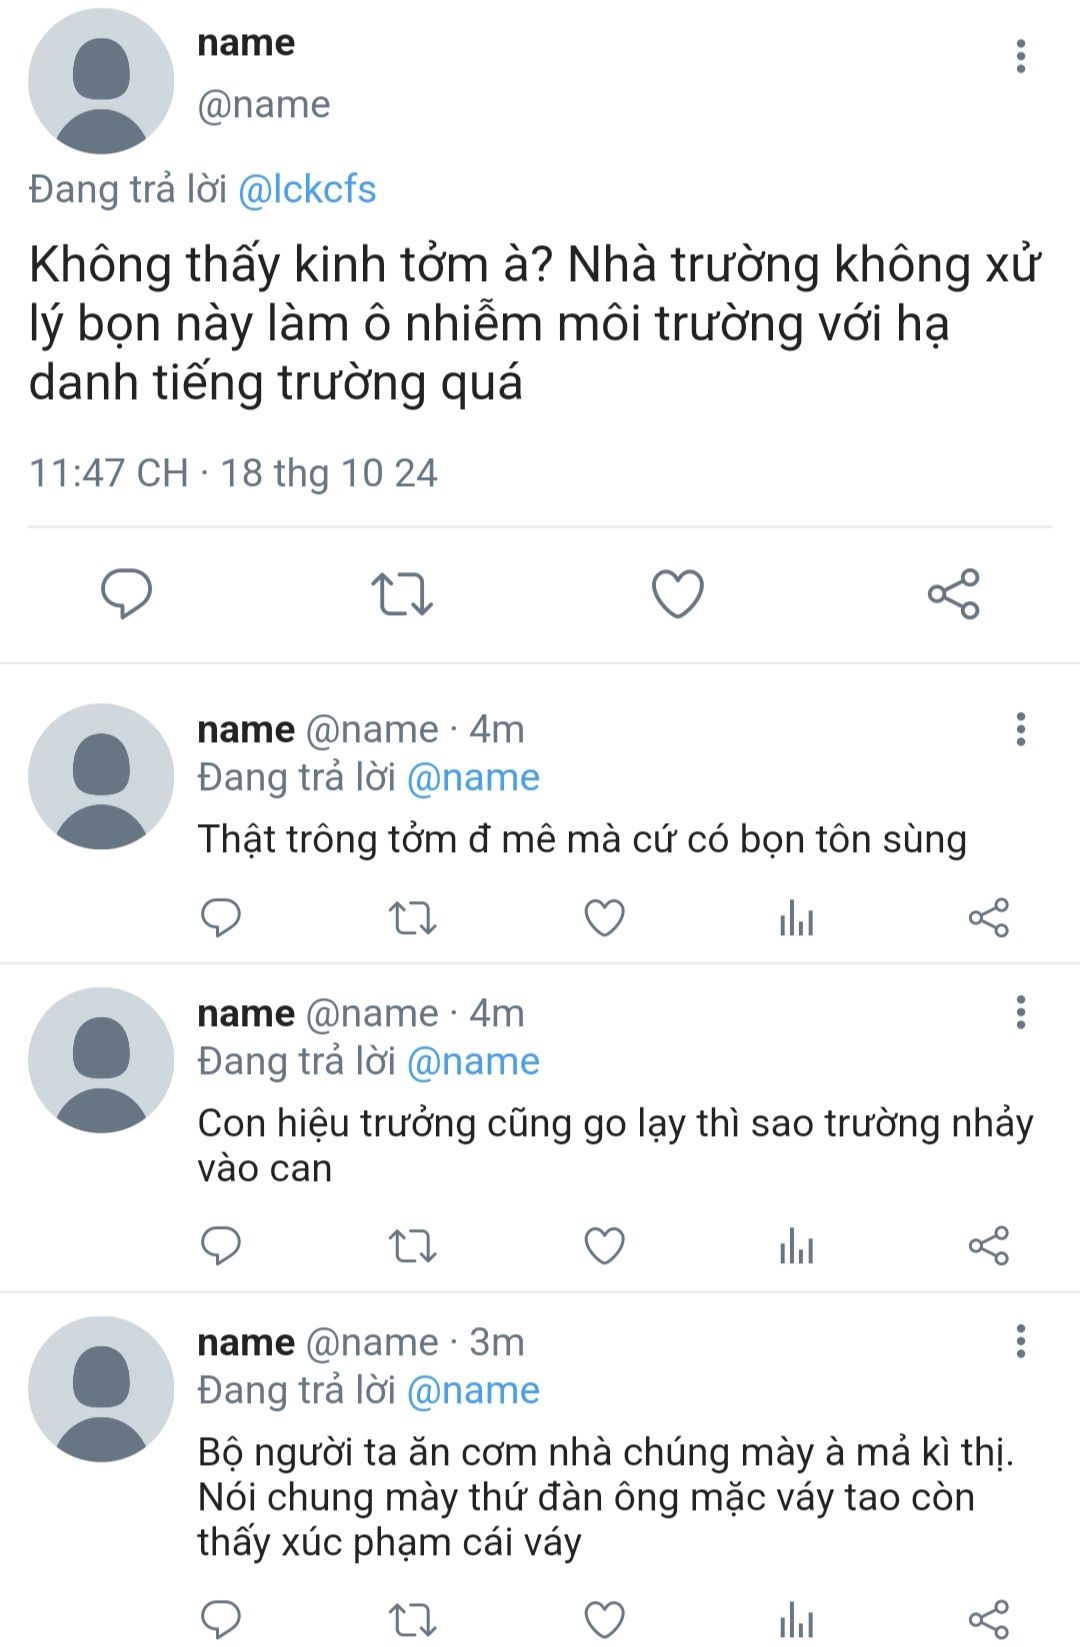Open the avatar of the "Con hiệu trưởng" reply

tap(101, 1060)
